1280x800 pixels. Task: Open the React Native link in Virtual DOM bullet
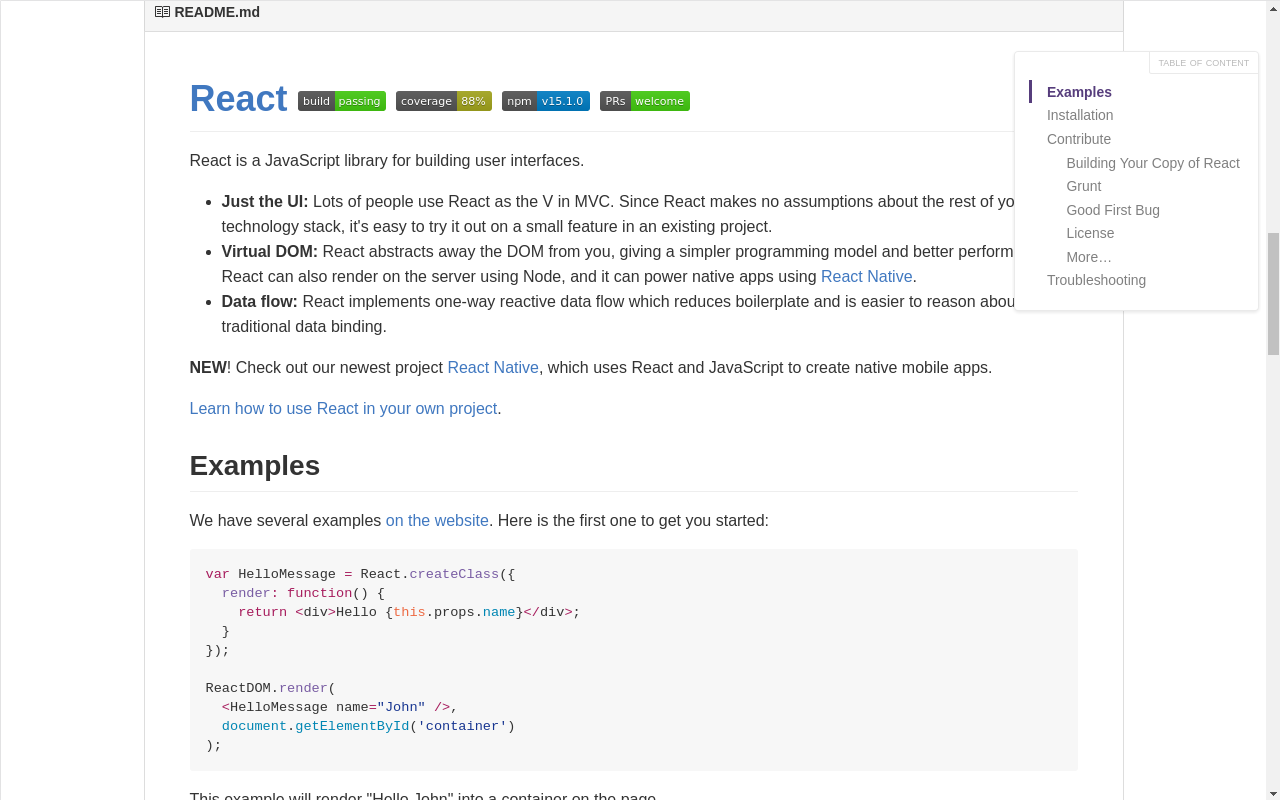pos(866,276)
